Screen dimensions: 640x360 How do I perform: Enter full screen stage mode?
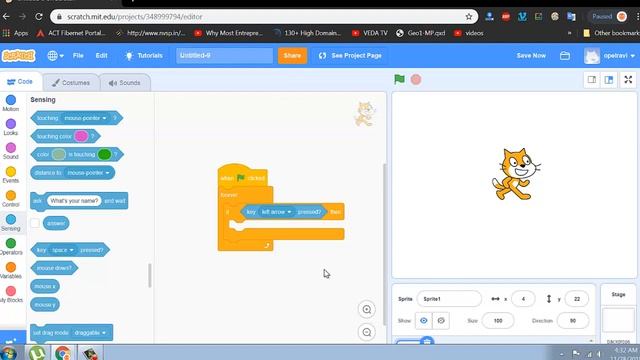pos(628,80)
